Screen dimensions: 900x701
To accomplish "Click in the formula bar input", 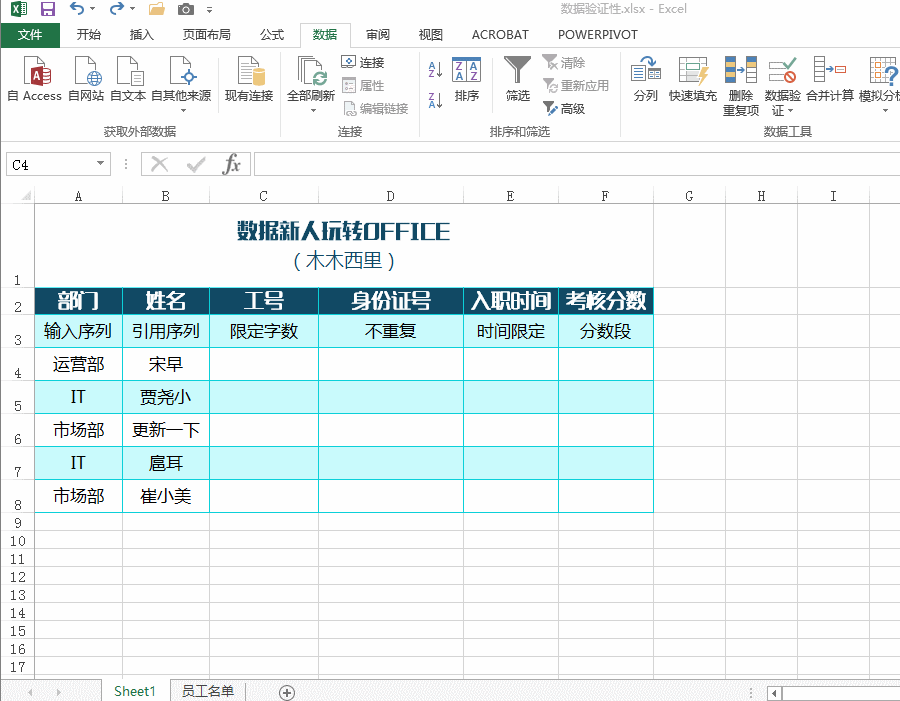I will pyautogui.click(x=576, y=164).
